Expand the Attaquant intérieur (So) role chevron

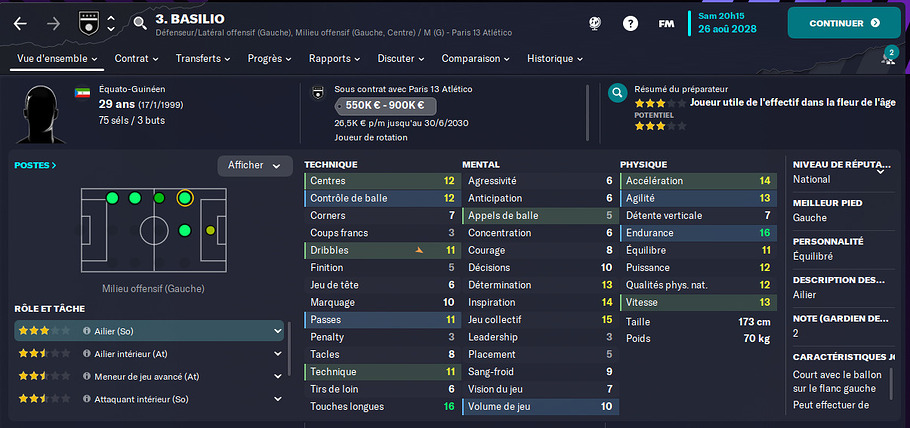[277, 399]
